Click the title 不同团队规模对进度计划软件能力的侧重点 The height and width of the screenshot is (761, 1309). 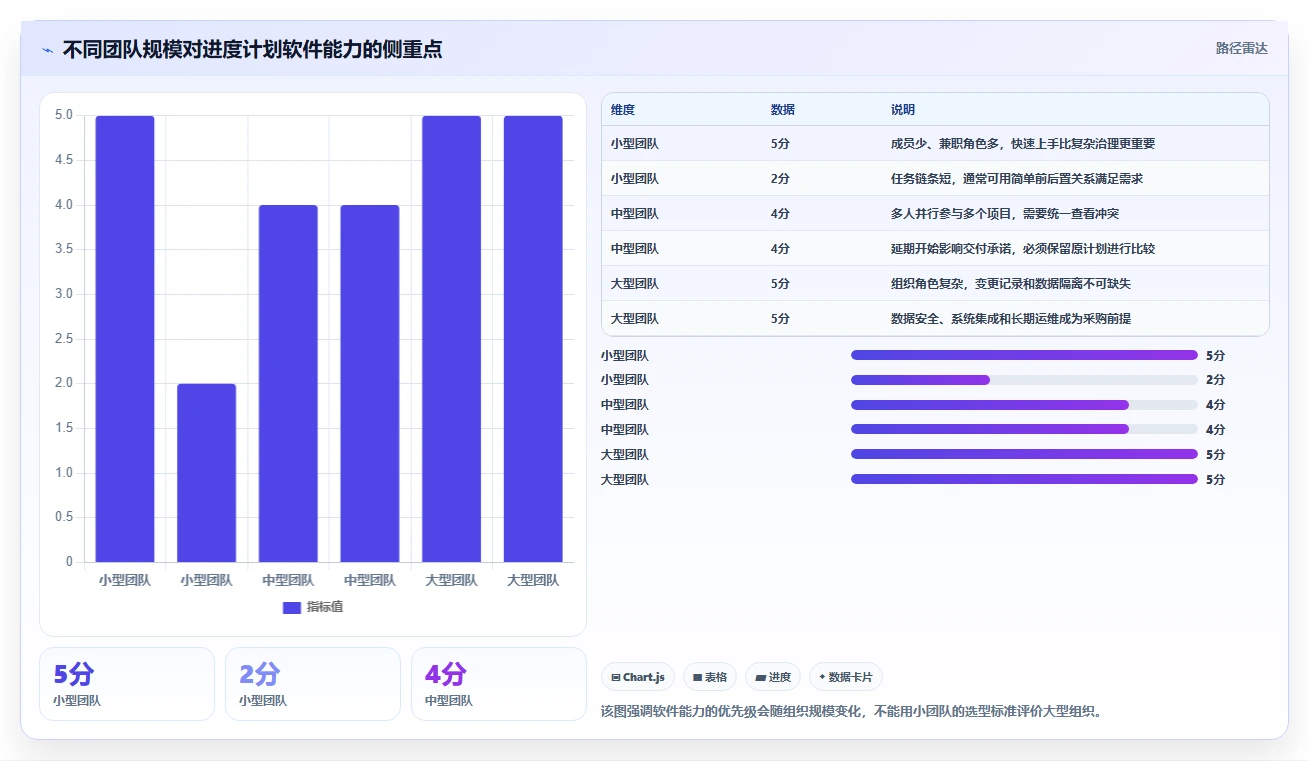(252, 49)
